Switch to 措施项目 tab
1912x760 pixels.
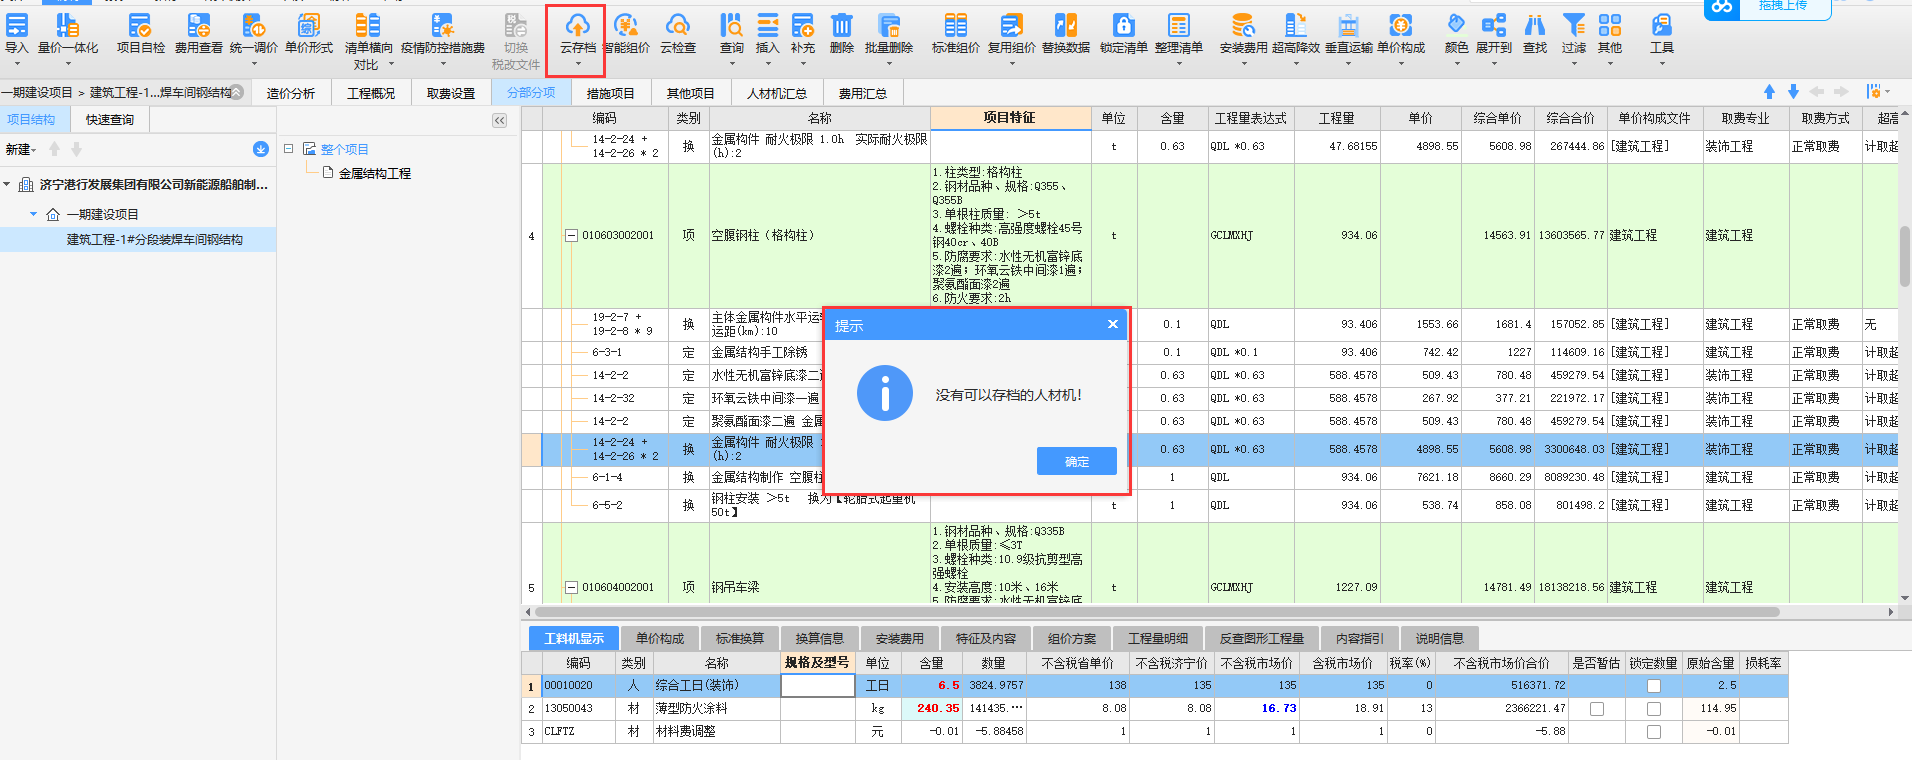(611, 93)
